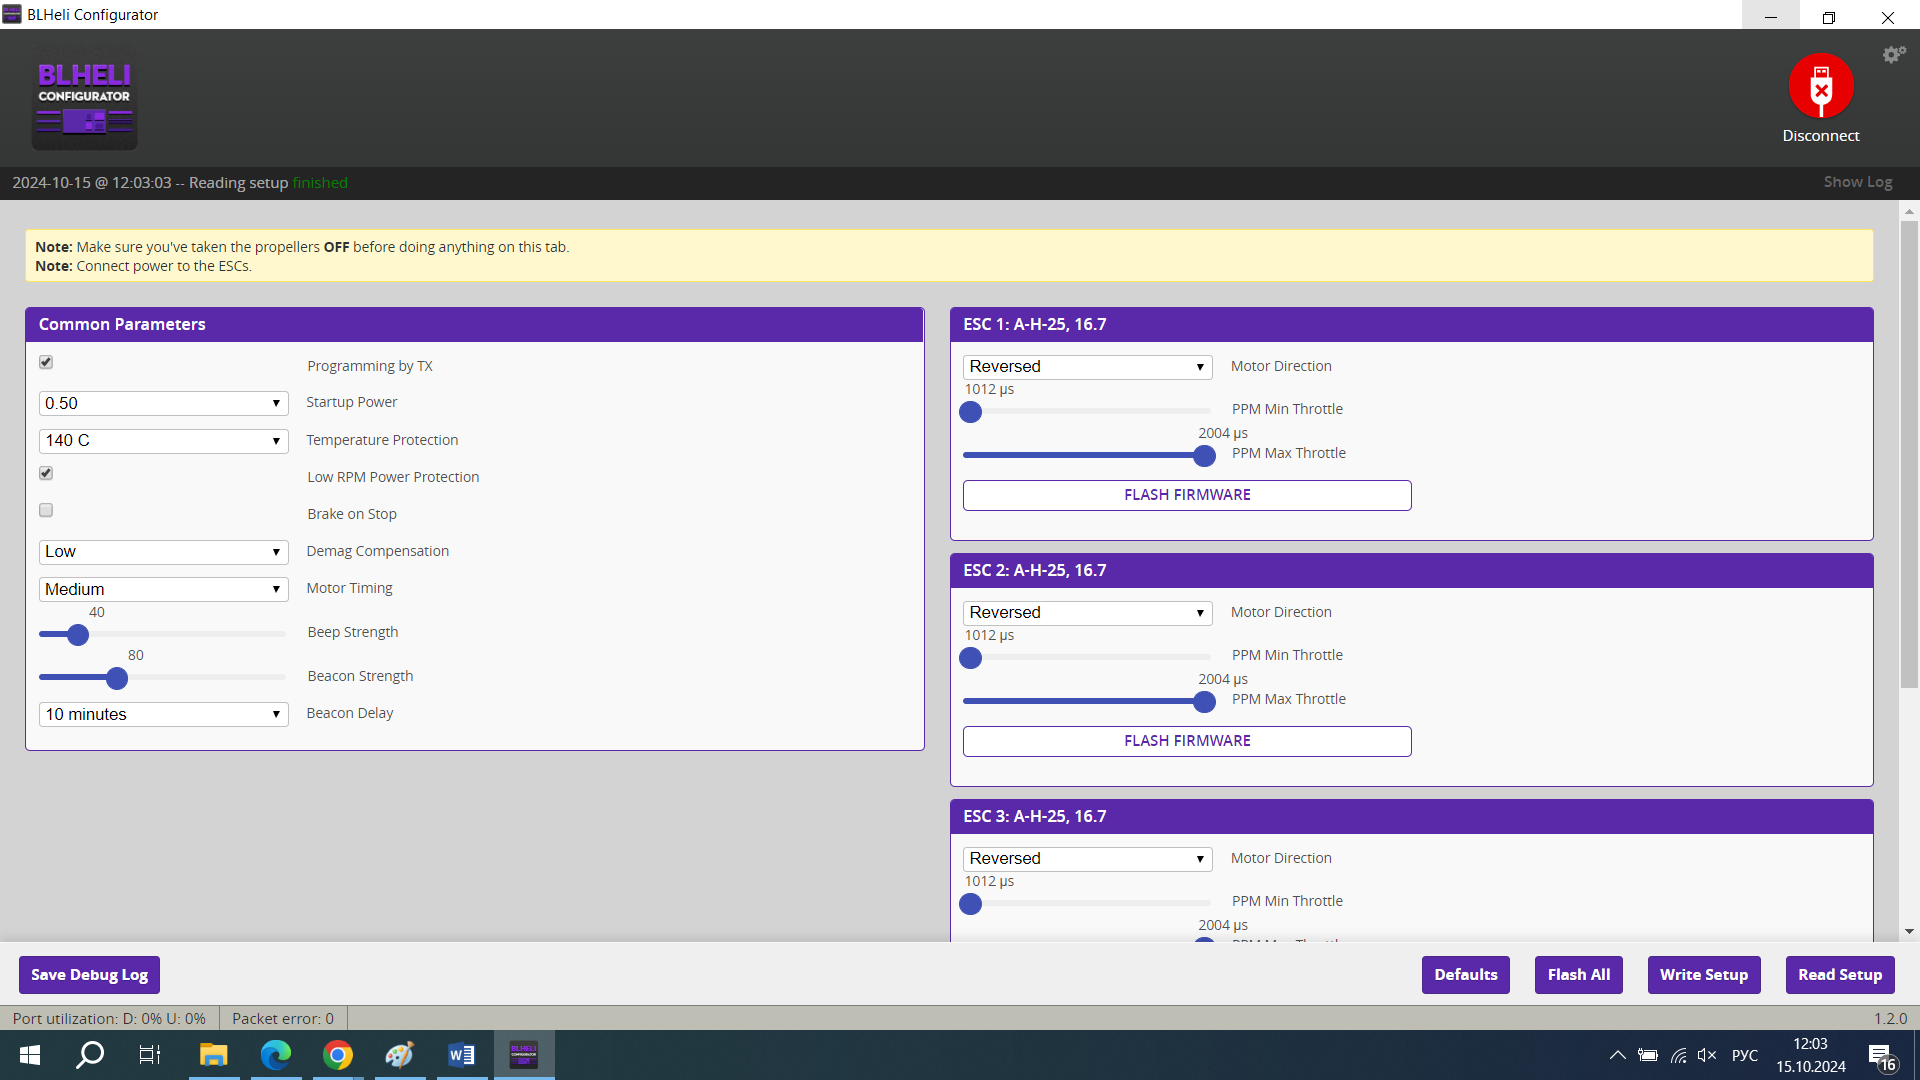
Task: Open File Explorer from the taskbar
Action: [213, 1055]
